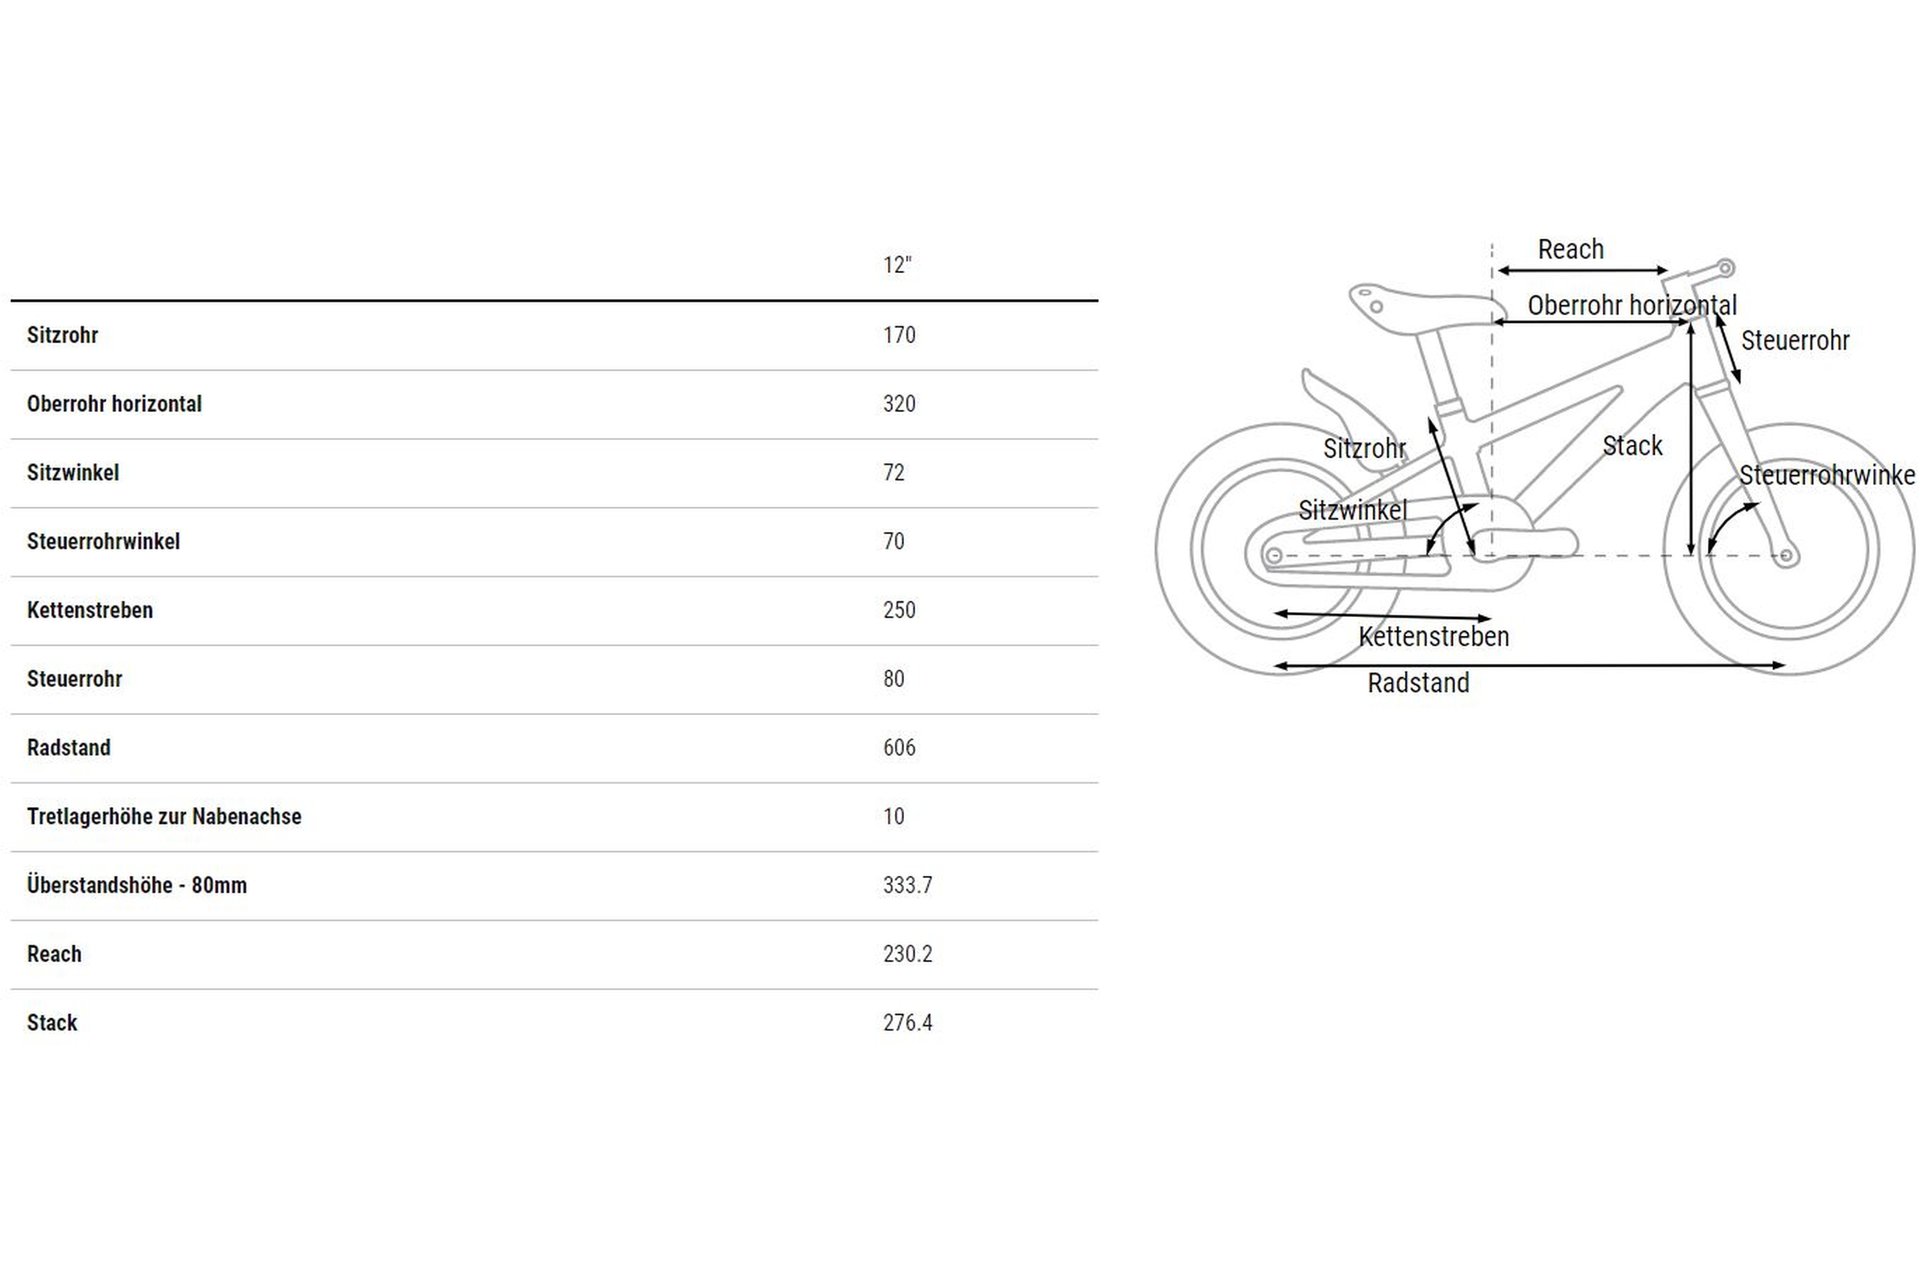Screen dimensions: 1920x1280
Task: Click the Radstand label below the bike
Action: click(x=1418, y=683)
